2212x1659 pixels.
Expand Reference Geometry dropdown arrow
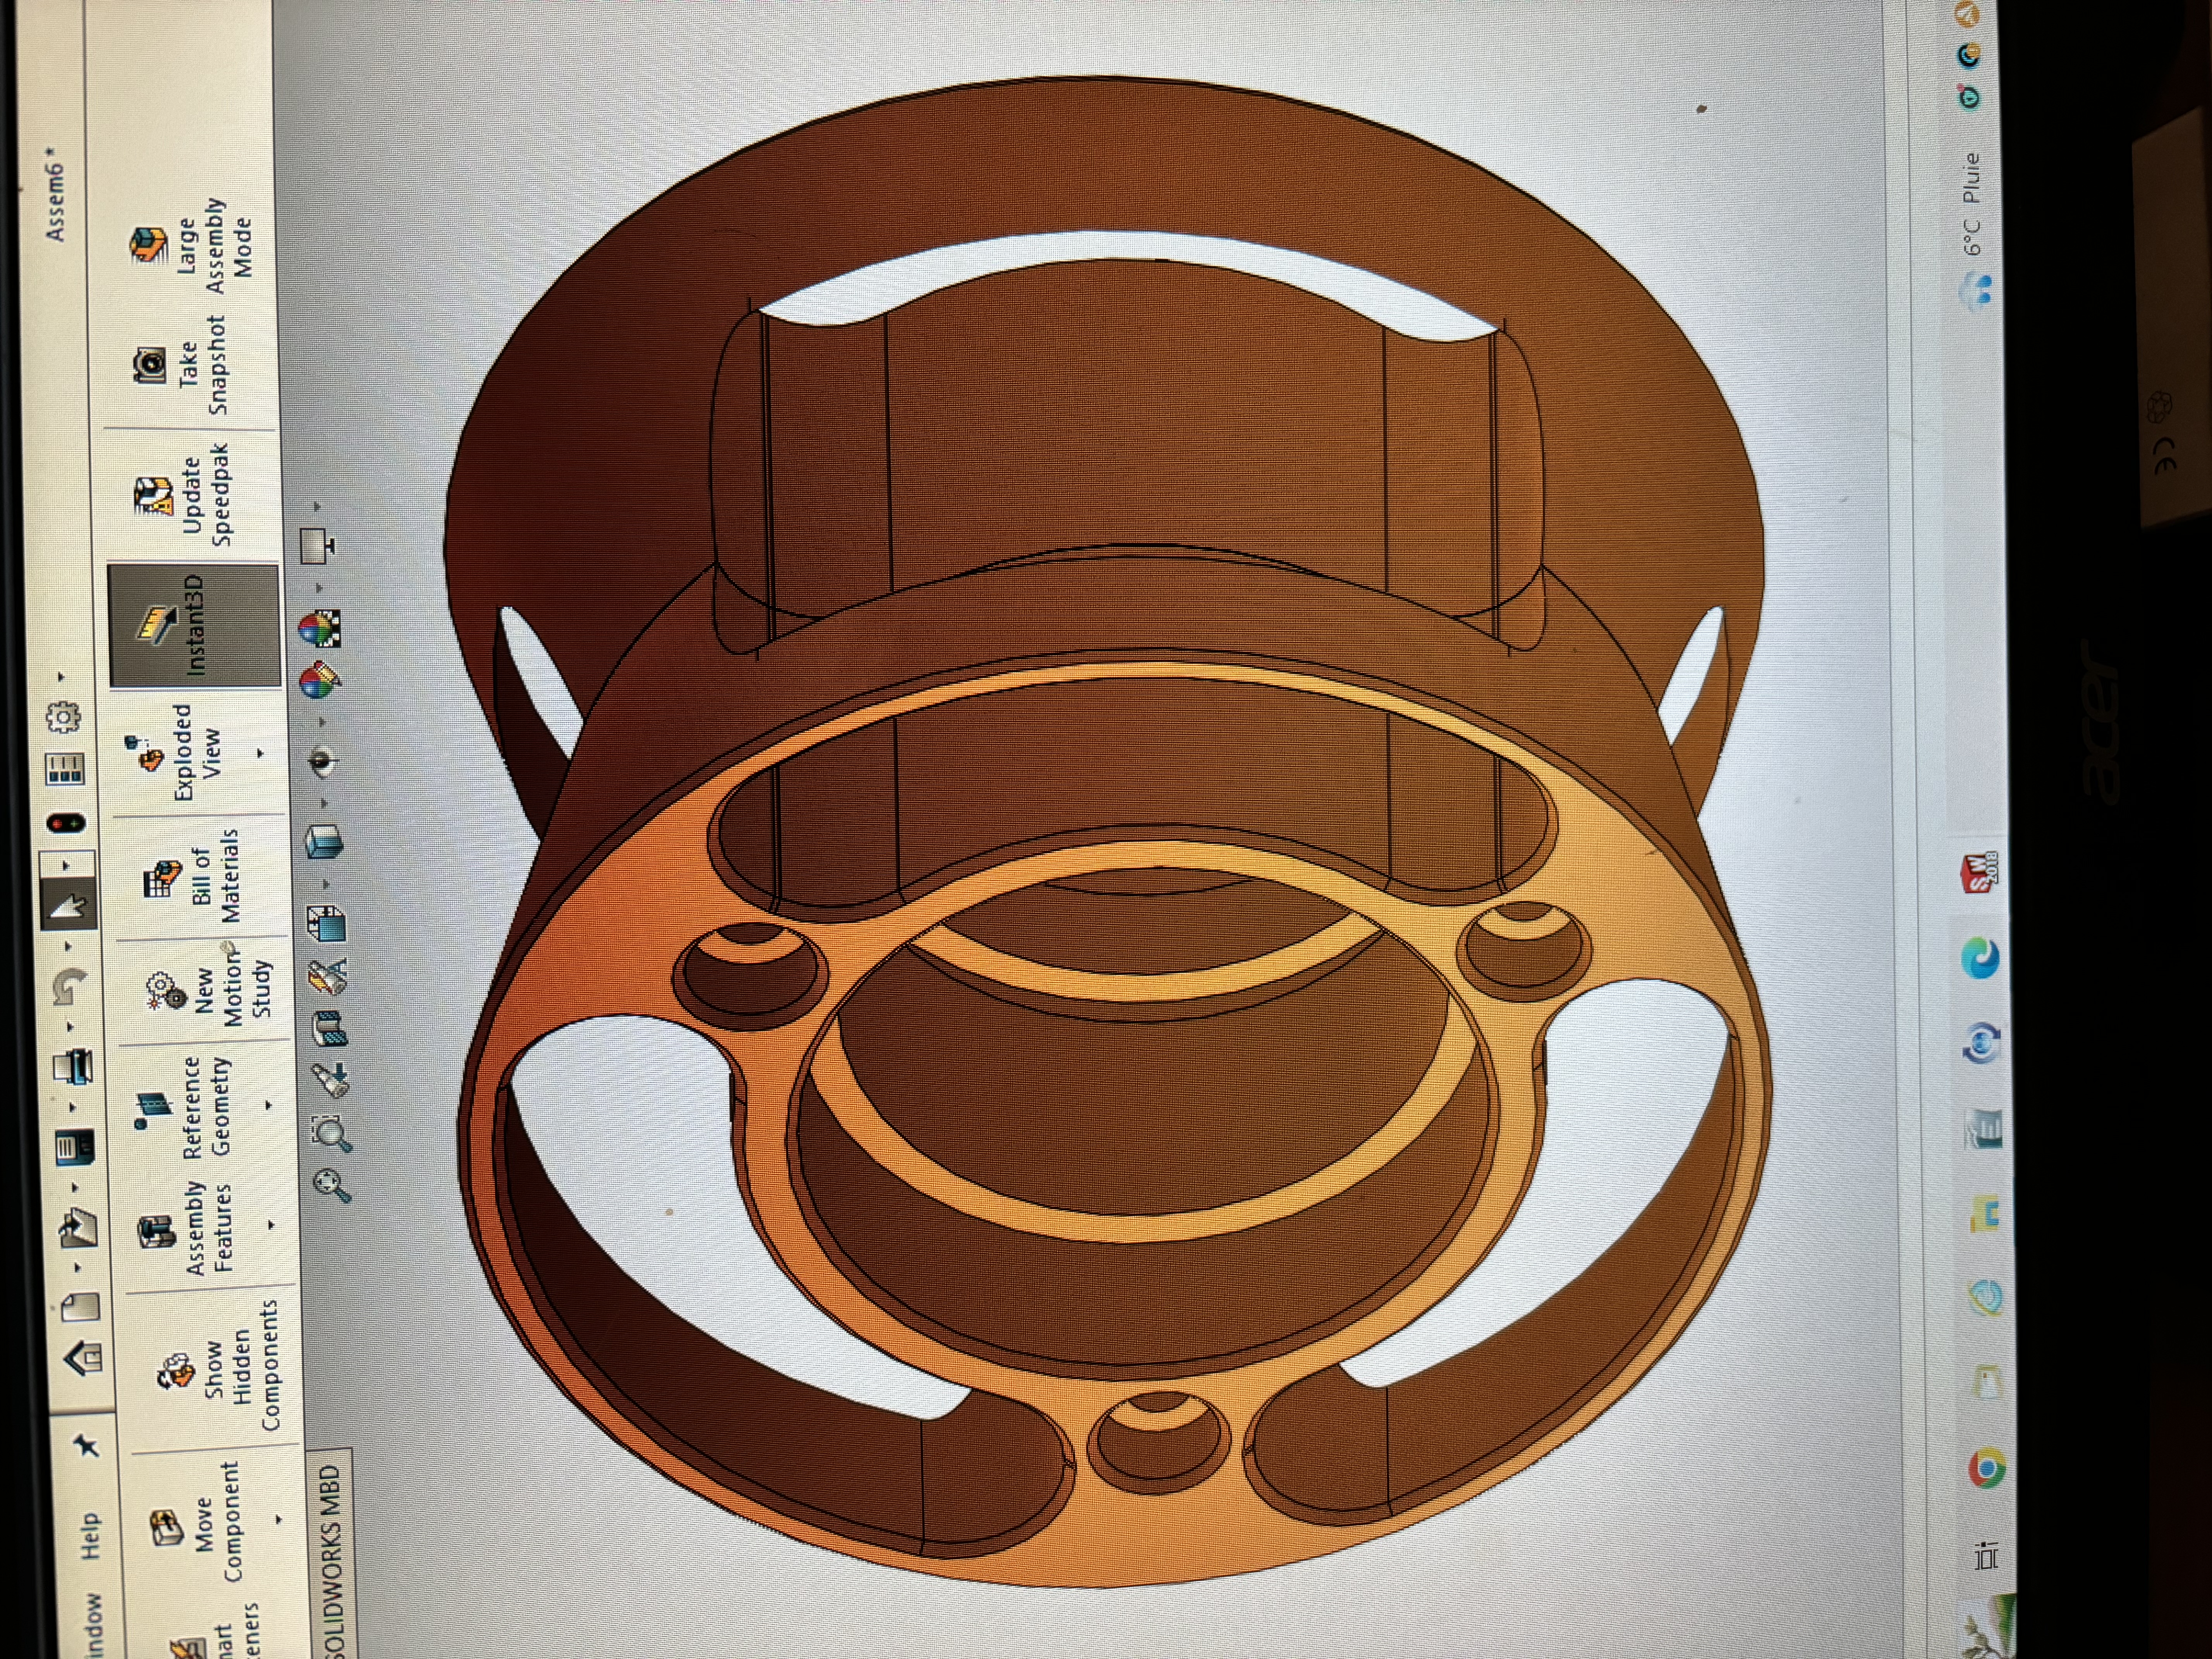coord(268,1105)
